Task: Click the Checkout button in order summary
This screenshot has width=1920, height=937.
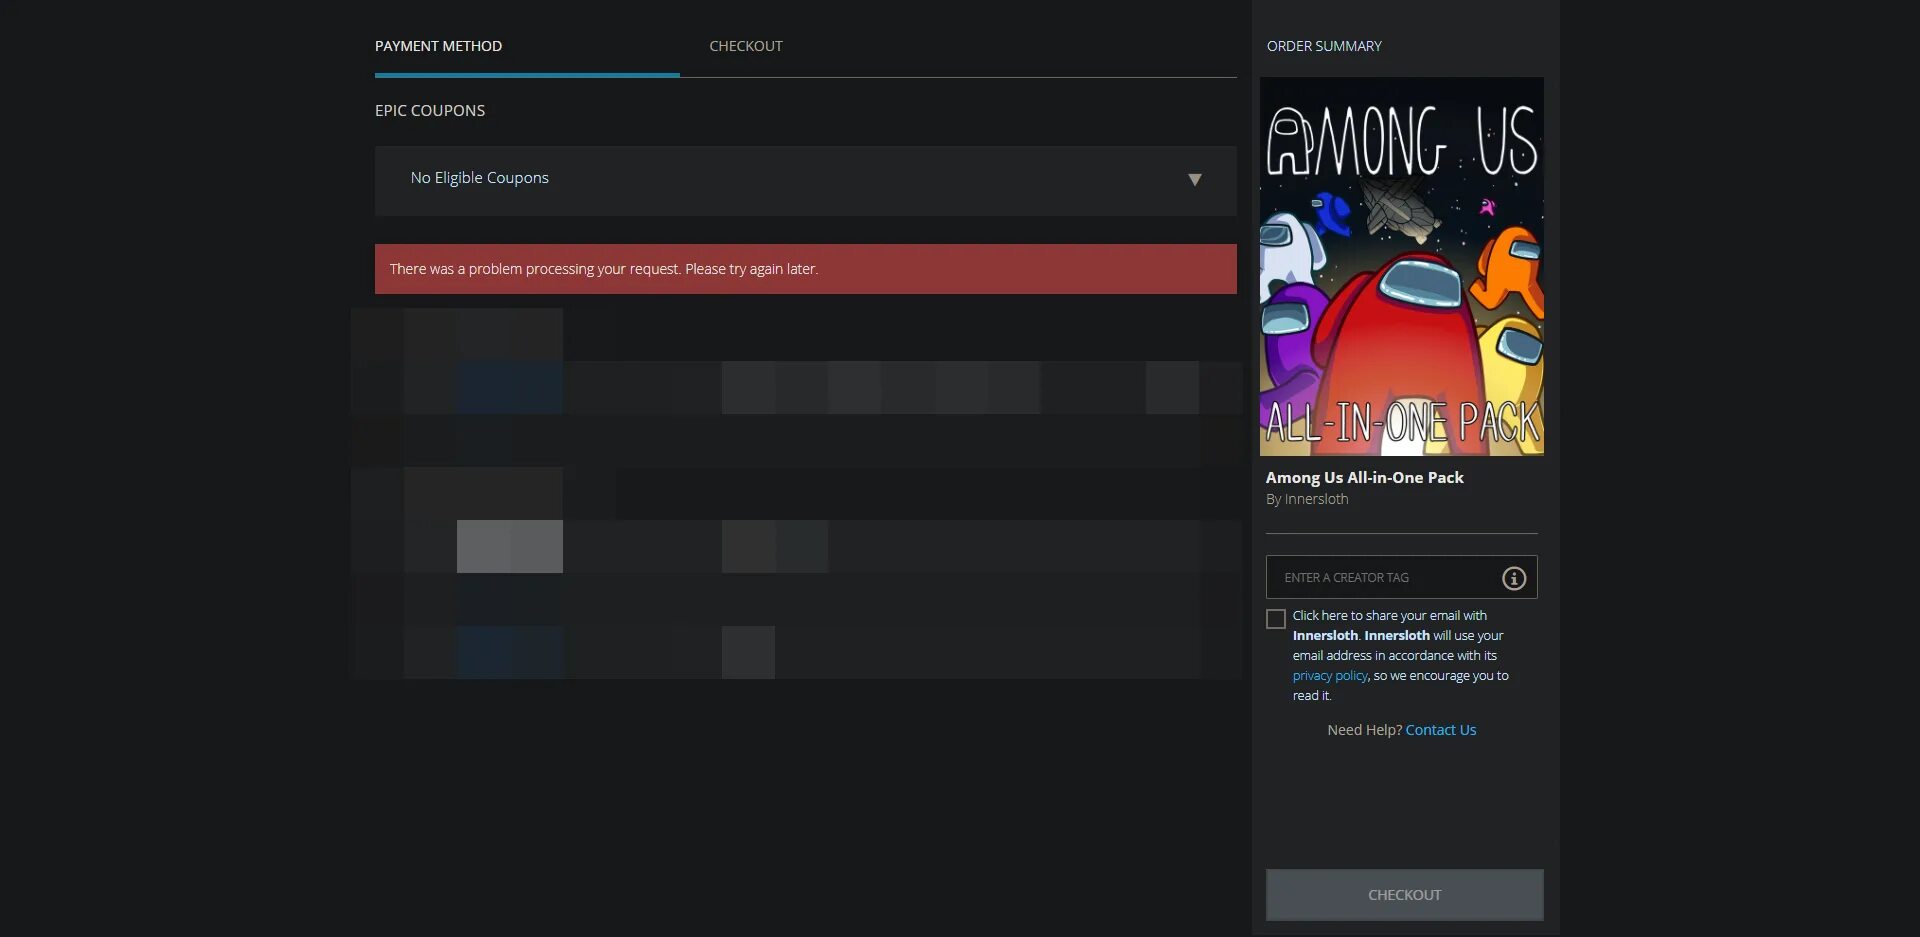Action: [1404, 895]
